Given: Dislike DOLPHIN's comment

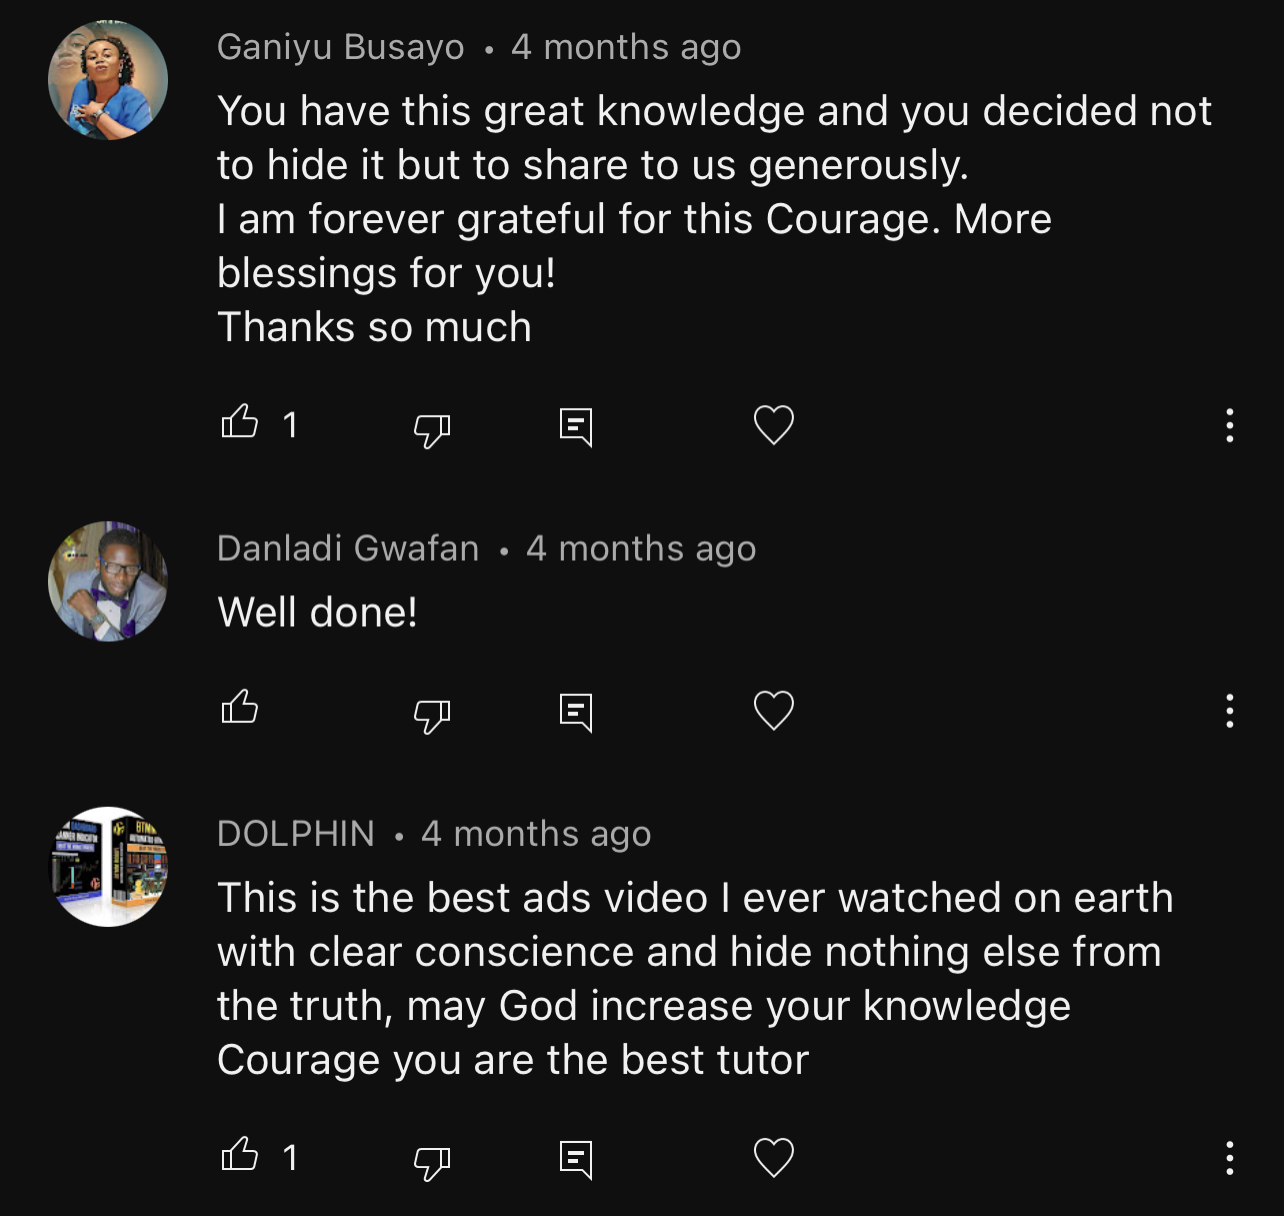Looking at the screenshot, I should pos(432,1161).
